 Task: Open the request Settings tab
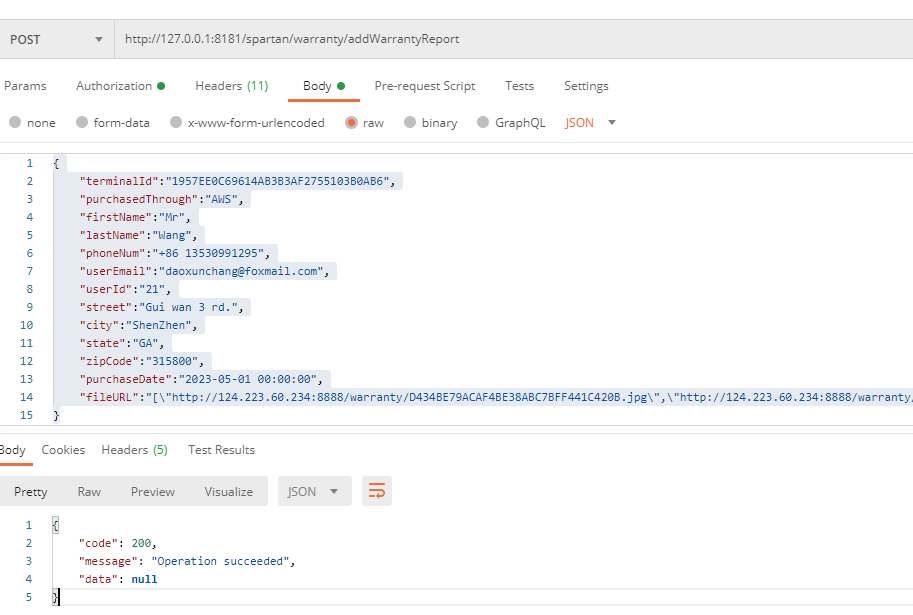(x=586, y=86)
